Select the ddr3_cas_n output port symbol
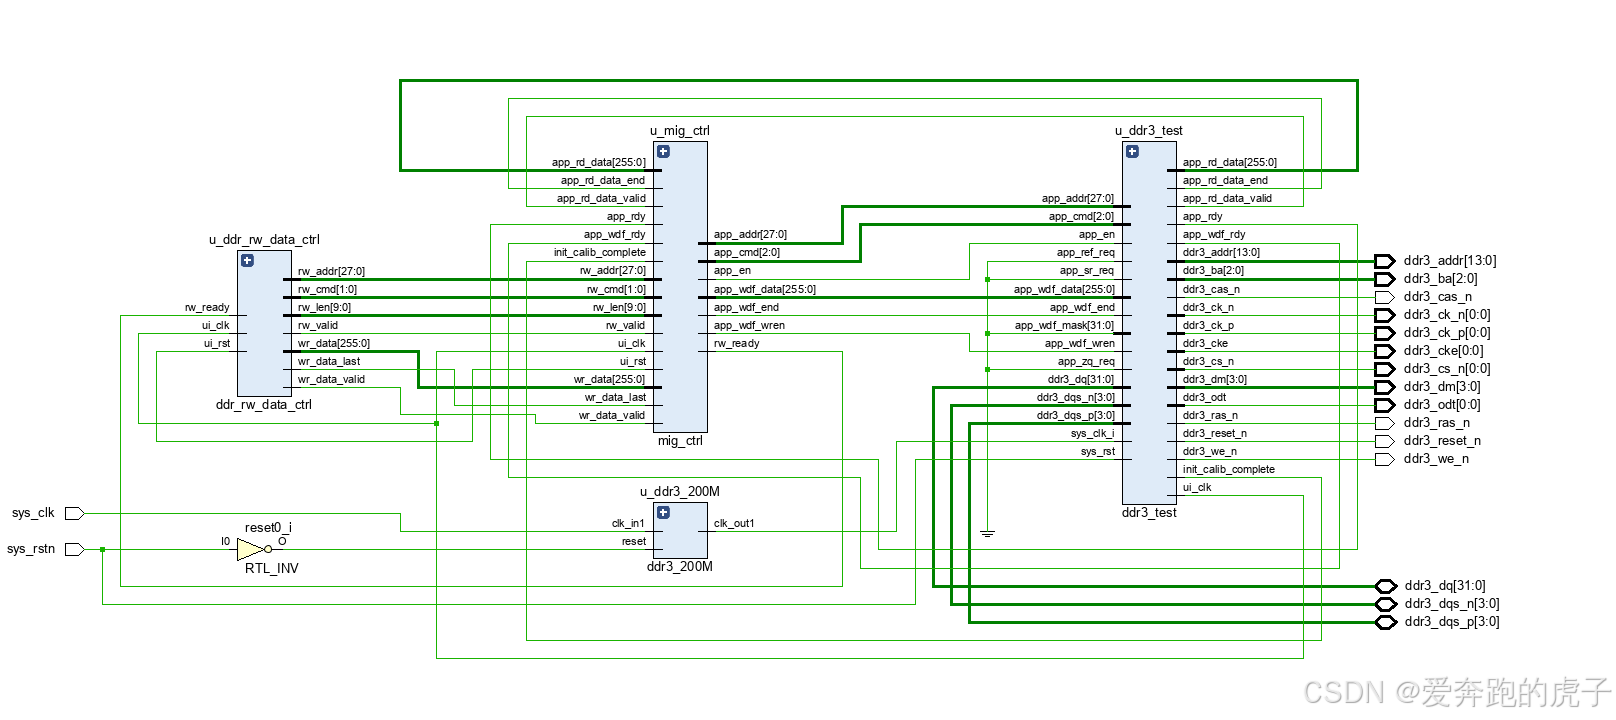Viewport: 1616px width, 720px height. [1384, 297]
